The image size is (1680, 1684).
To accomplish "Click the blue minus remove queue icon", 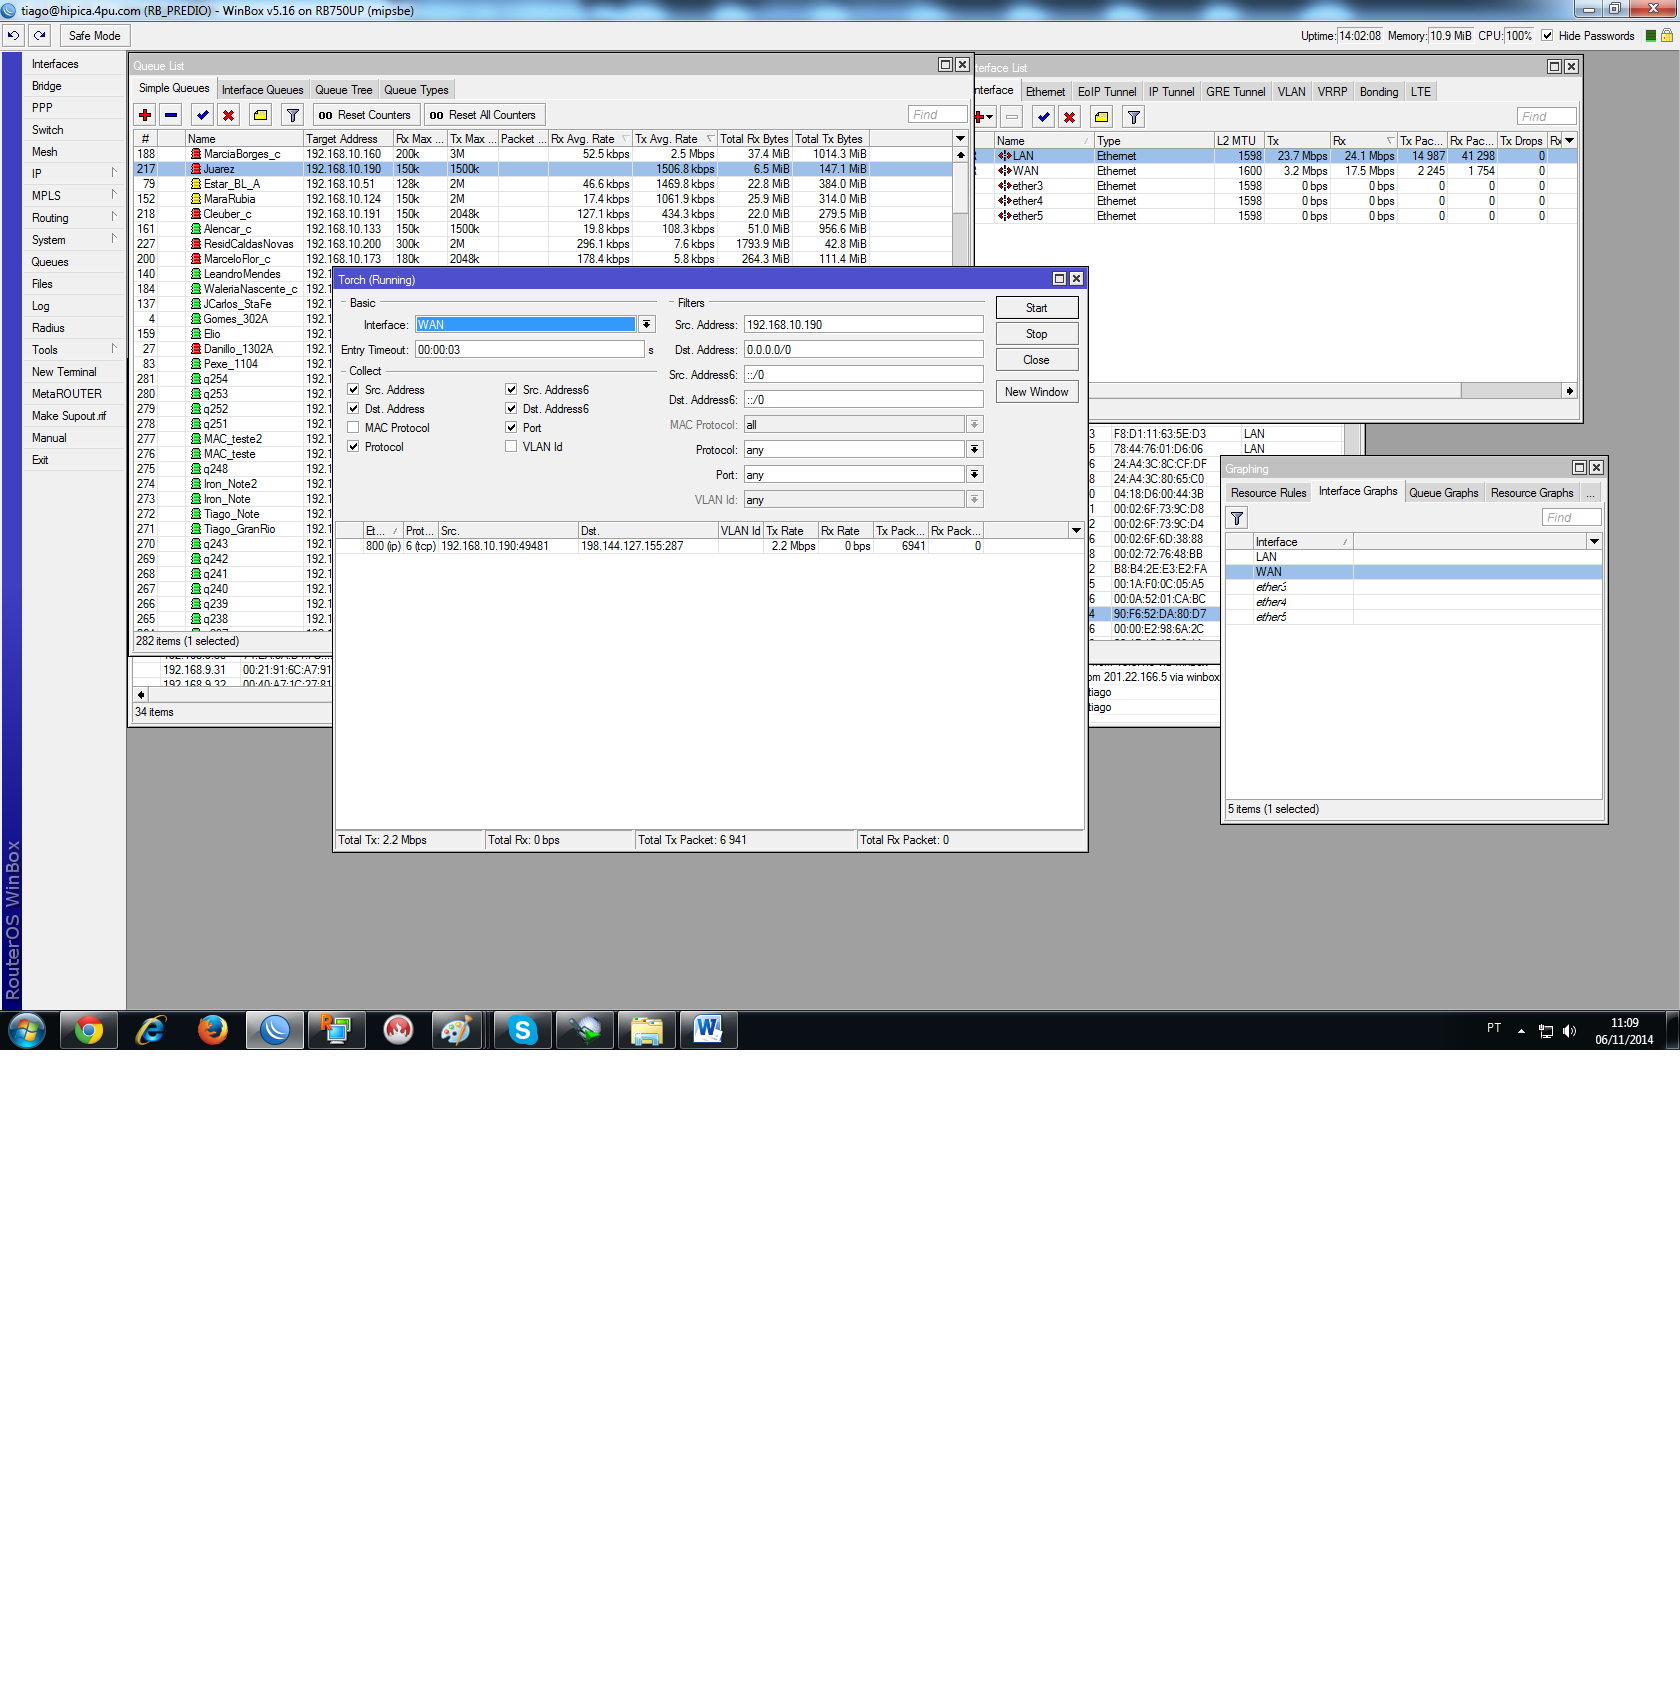I will (x=171, y=115).
